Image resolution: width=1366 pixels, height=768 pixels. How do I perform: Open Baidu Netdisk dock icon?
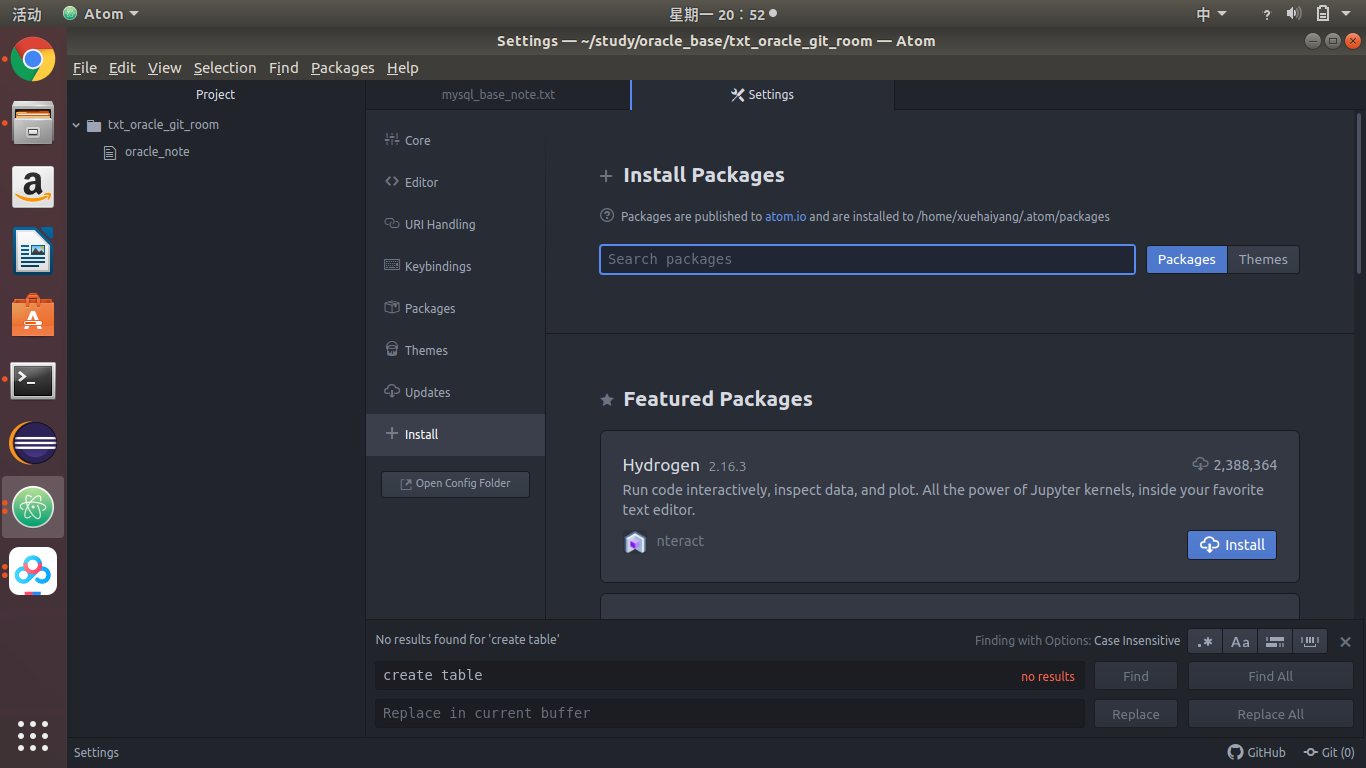click(x=33, y=571)
